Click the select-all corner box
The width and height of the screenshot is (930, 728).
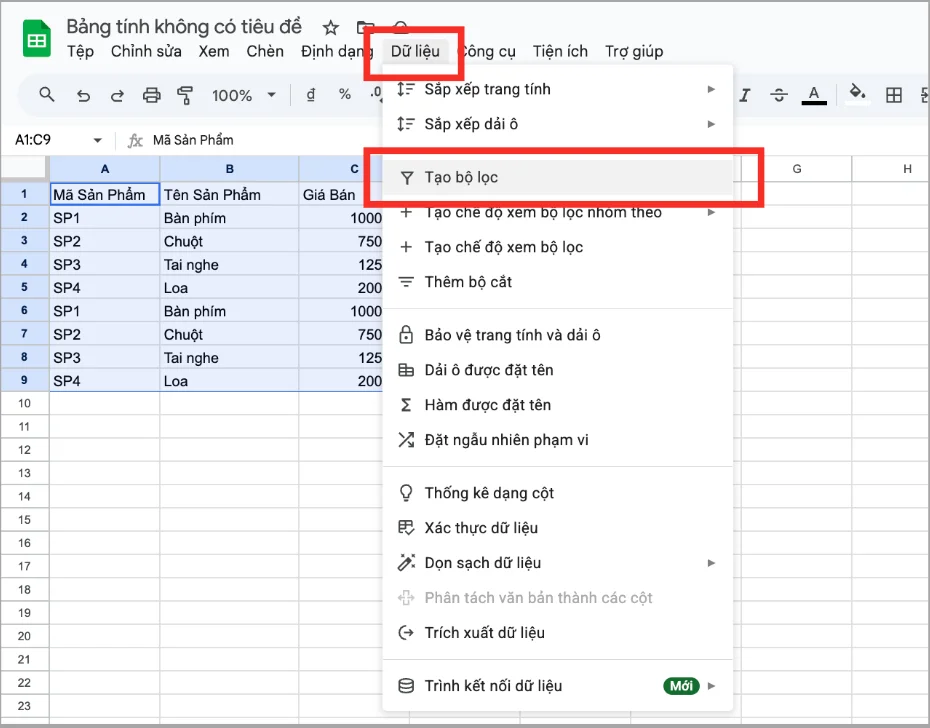point(24,169)
